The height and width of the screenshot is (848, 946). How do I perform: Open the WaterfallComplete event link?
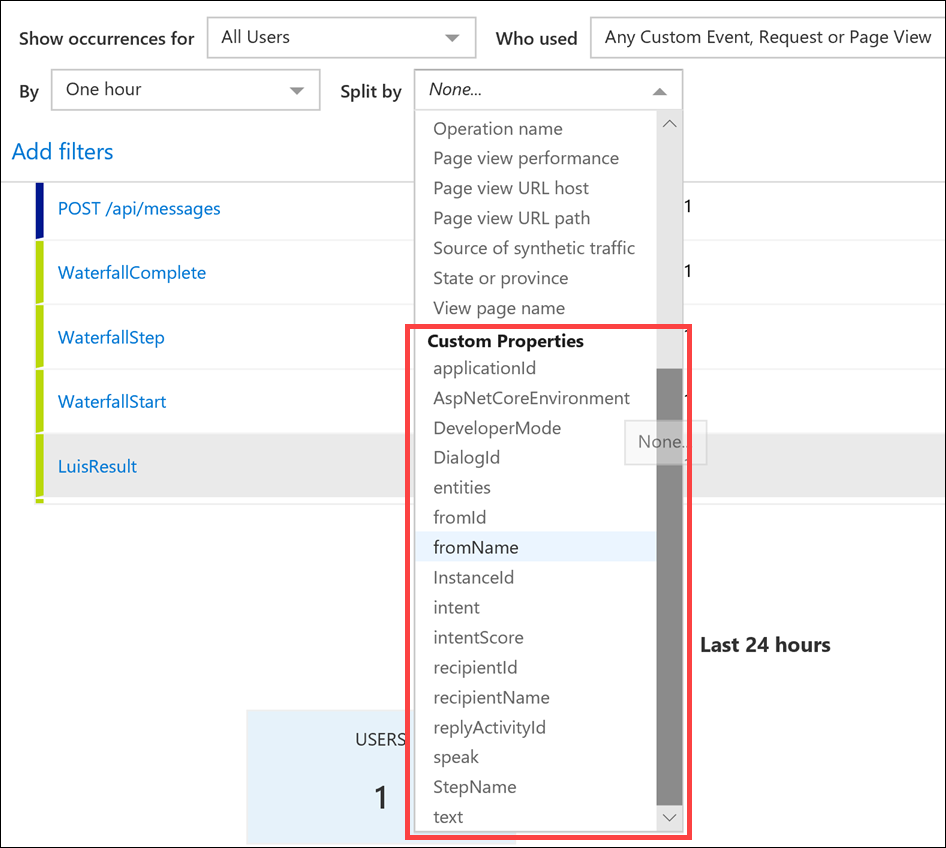pos(132,273)
